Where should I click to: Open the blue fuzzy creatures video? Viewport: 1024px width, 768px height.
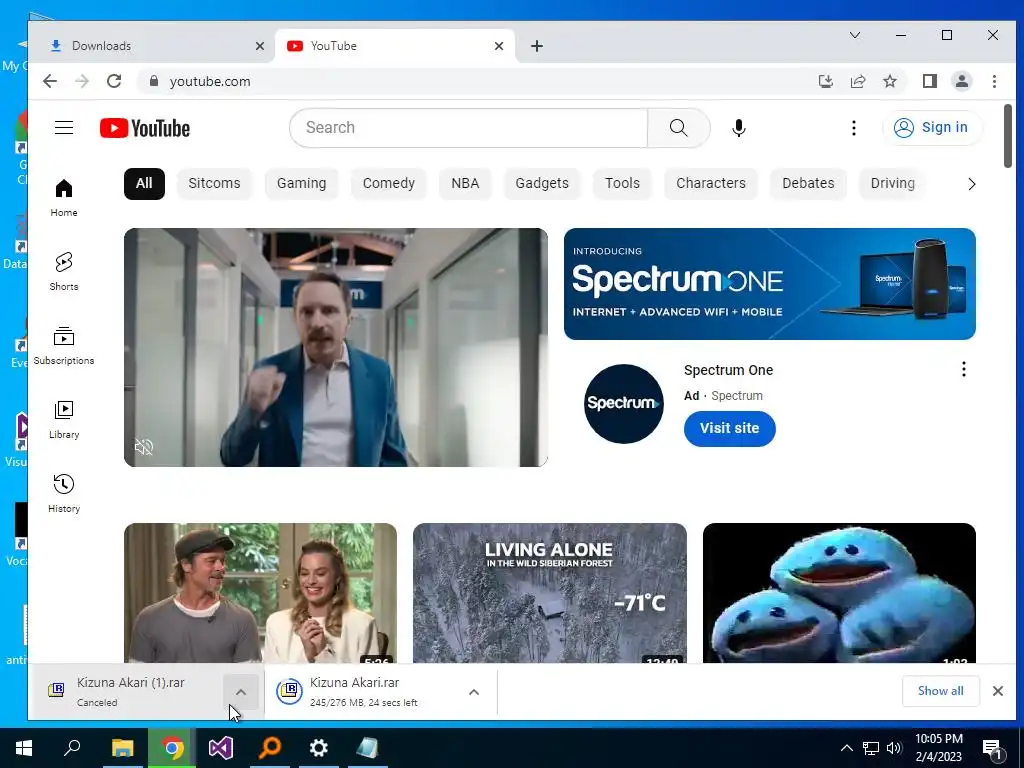(x=839, y=593)
